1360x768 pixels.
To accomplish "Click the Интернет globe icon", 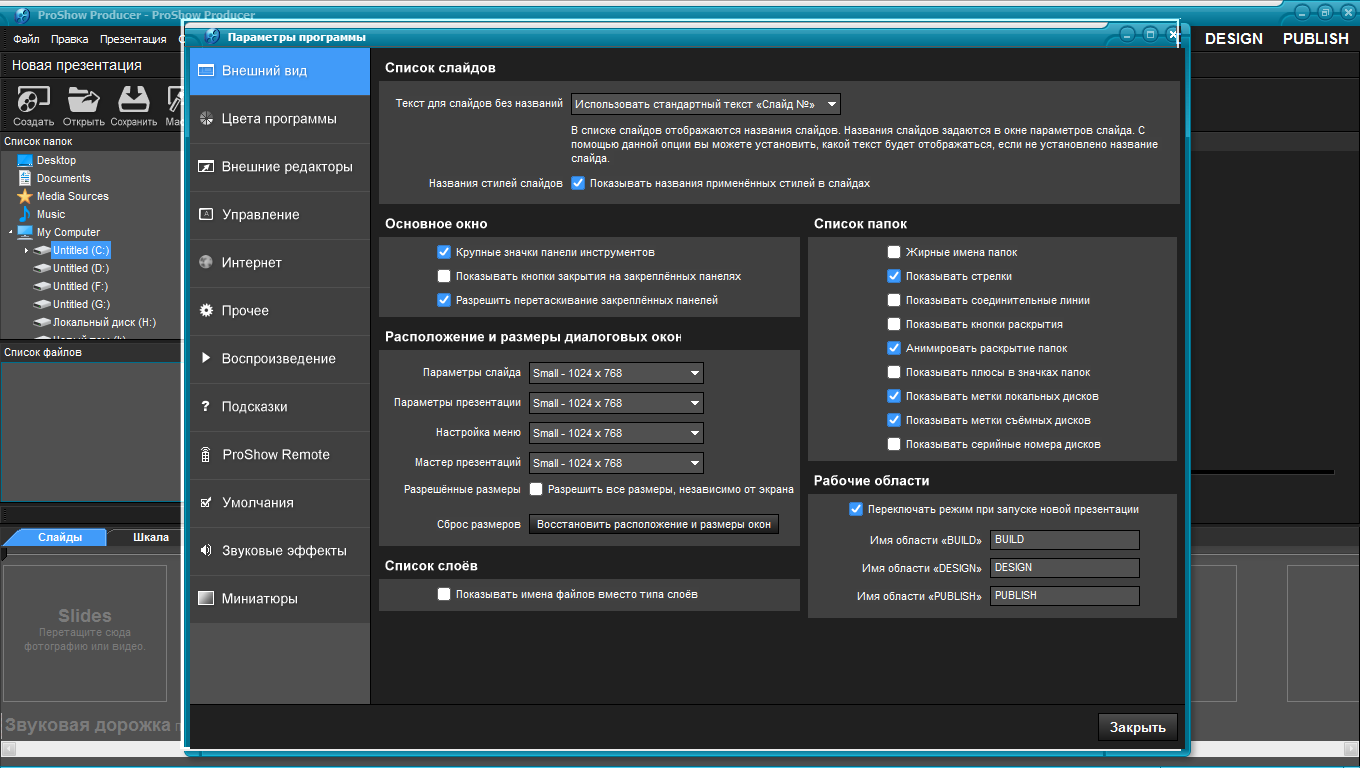I will coord(206,263).
